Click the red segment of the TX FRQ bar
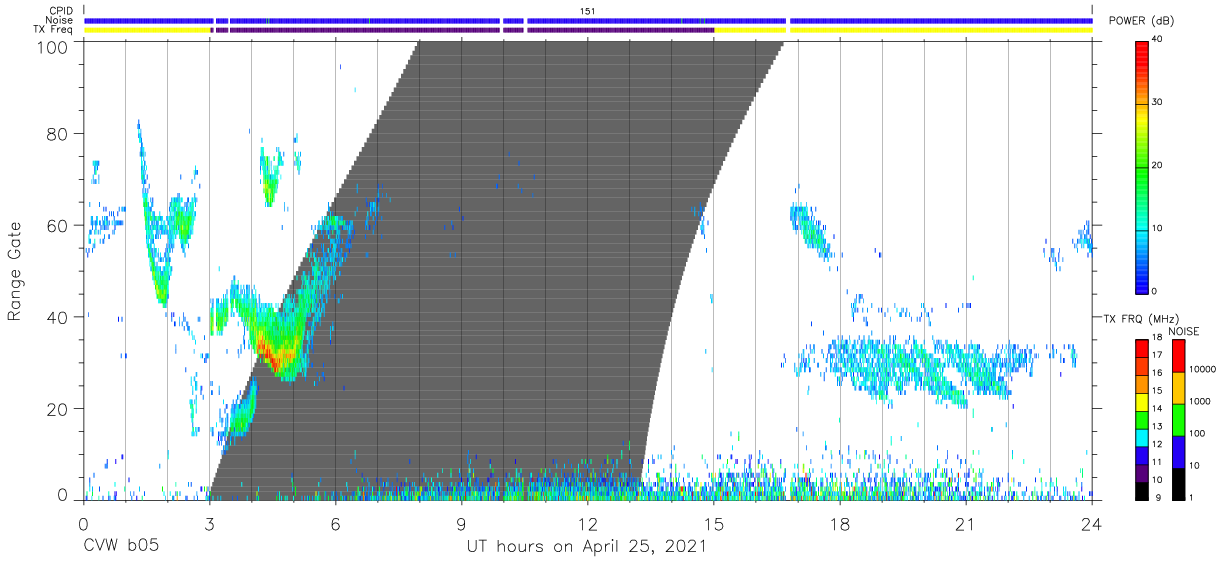This screenshot has width=1228, height=567. (x=1142, y=349)
